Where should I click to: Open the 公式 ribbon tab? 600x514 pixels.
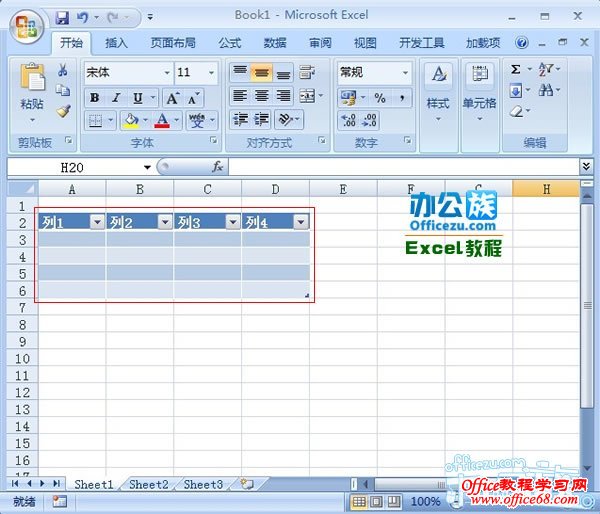230,43
